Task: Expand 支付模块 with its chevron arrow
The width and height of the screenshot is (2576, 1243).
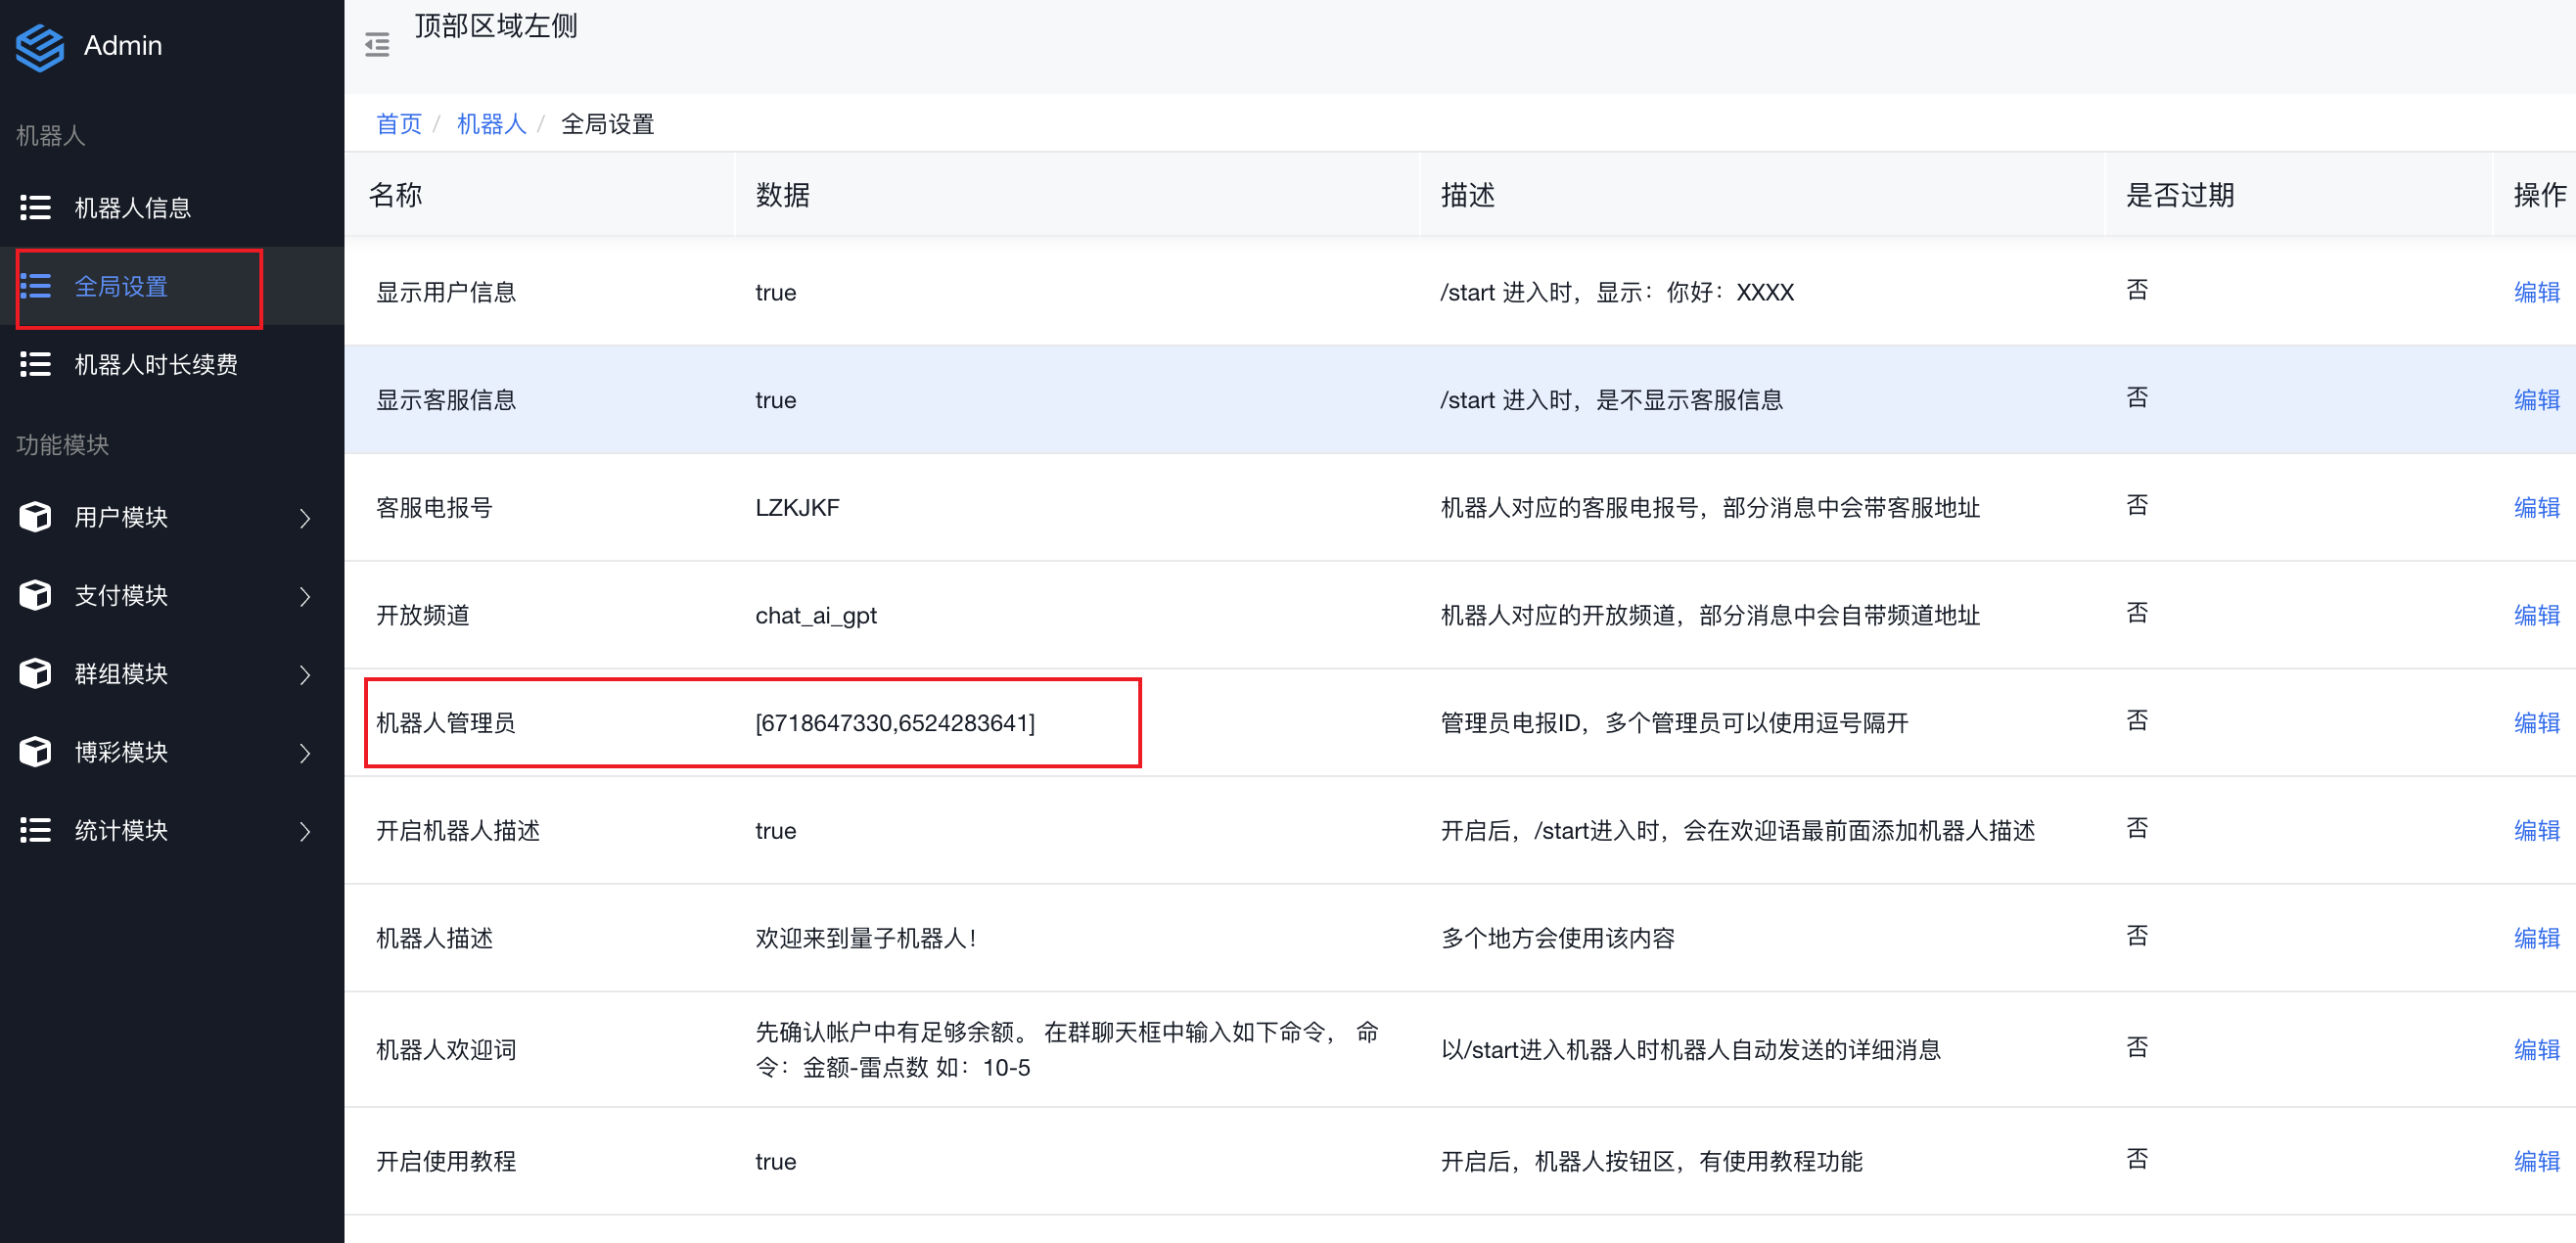Action: click(x=305, y=596)
